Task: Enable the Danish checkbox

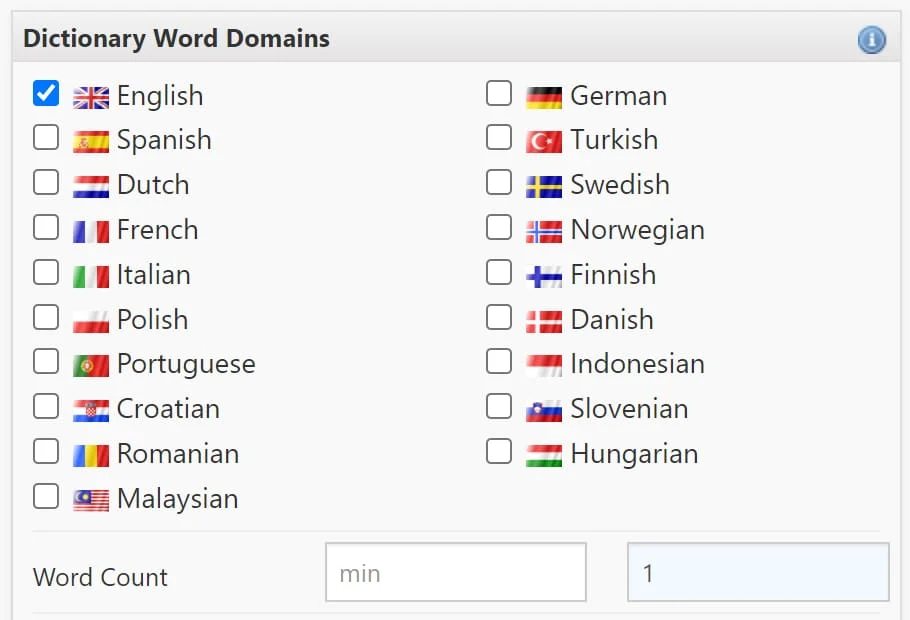Action: 499,318
